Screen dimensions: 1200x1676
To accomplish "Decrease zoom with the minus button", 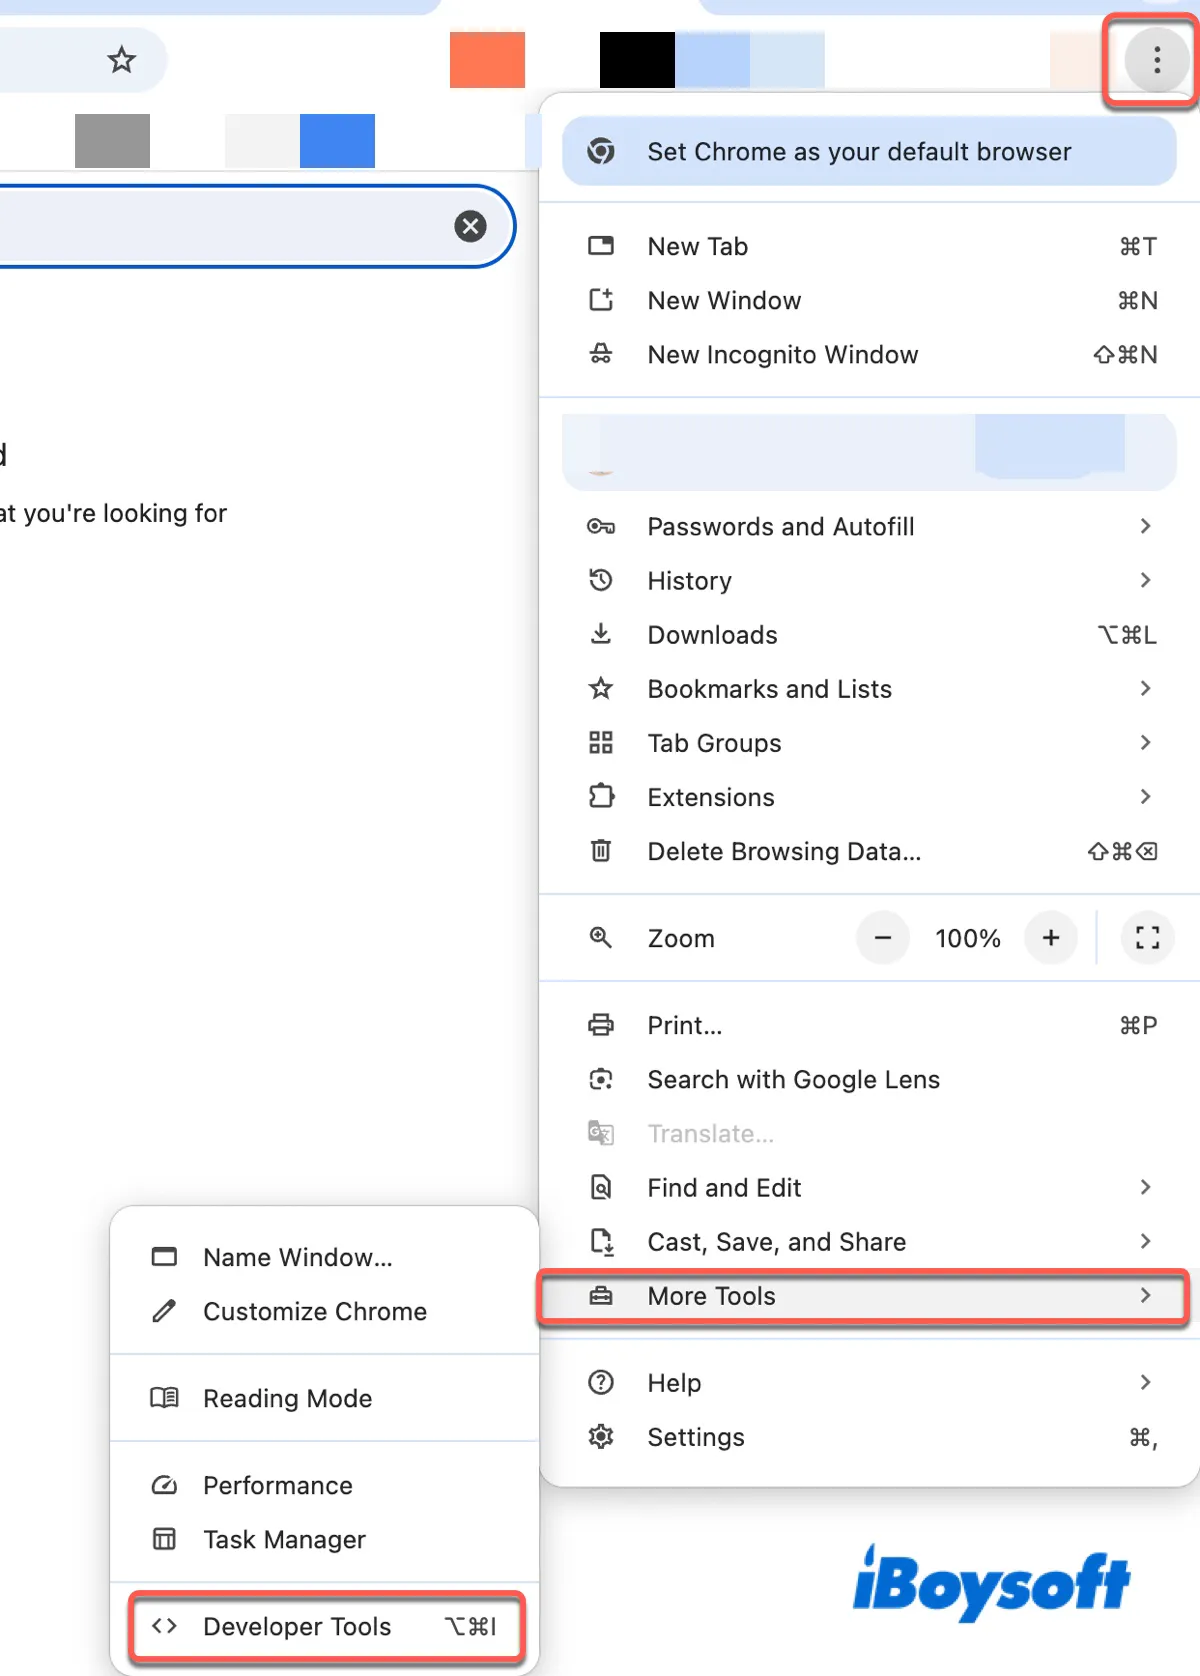I will coord(883,937).
